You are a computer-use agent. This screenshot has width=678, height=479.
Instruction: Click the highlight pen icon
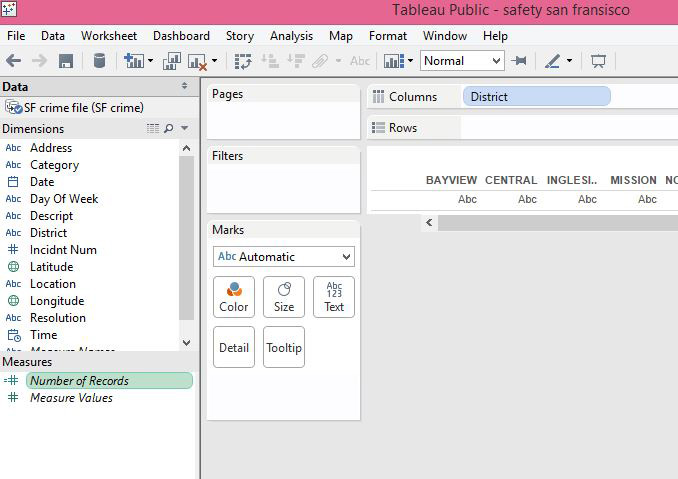tap(552, 61)
